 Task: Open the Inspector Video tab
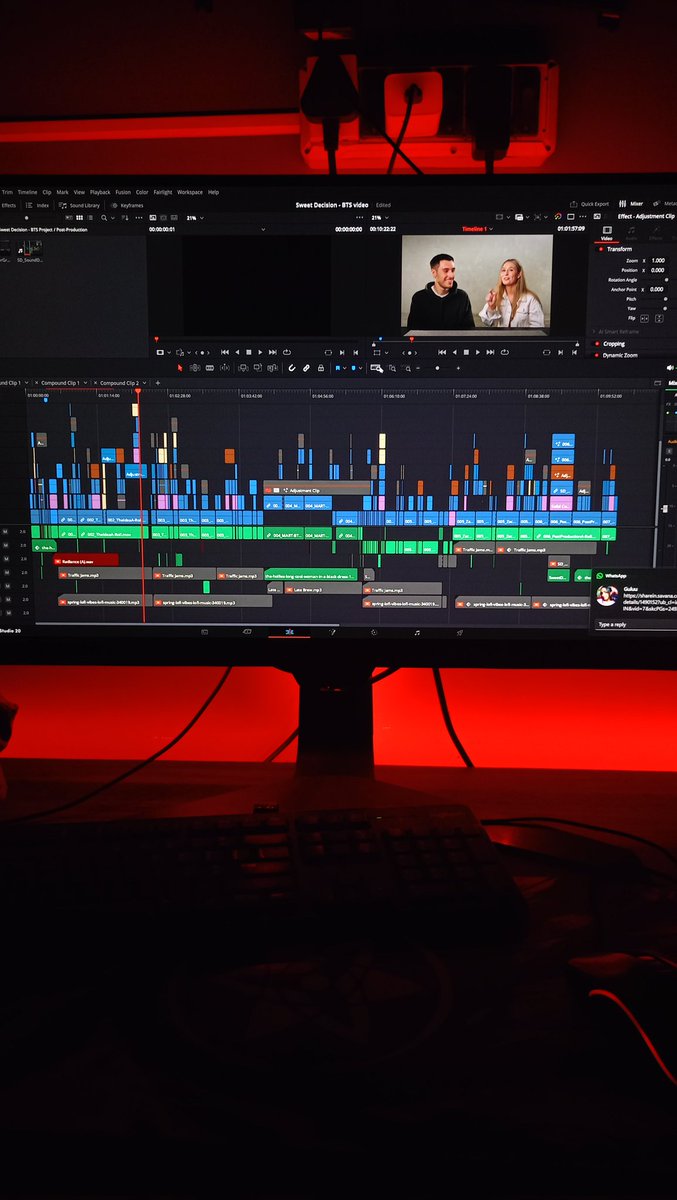click(x=606, y=232)
